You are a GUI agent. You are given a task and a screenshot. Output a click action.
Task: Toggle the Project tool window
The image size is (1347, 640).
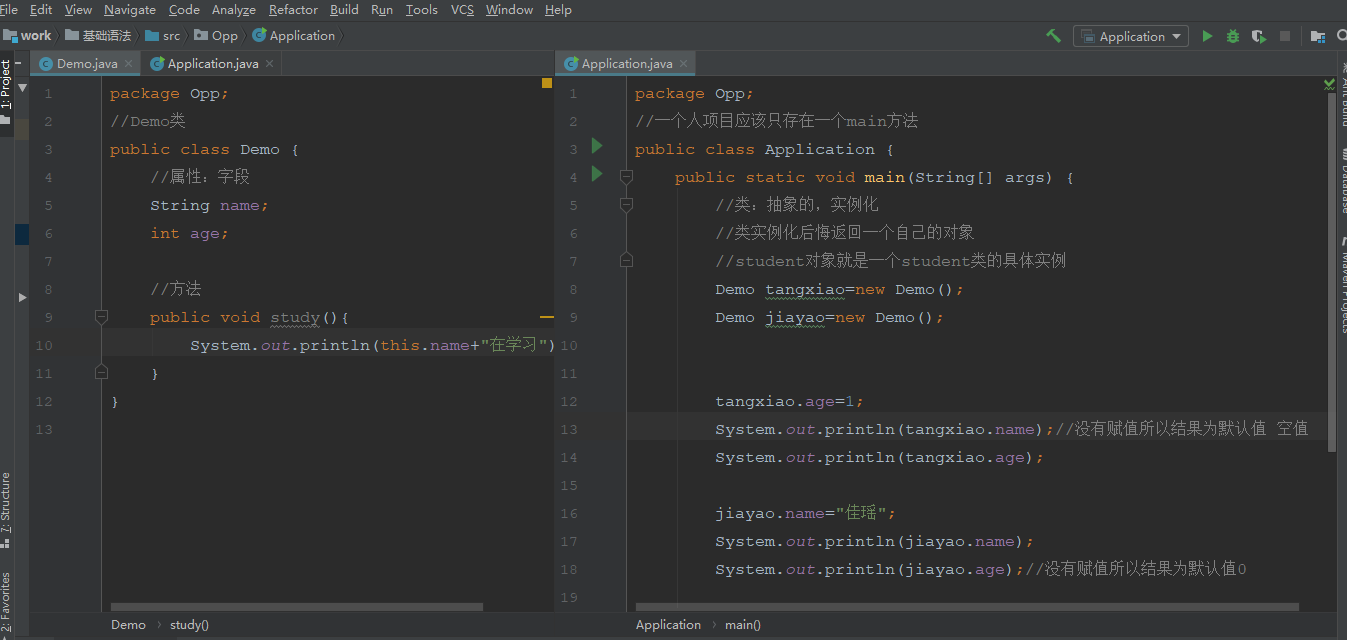click(x=6, y=86)
